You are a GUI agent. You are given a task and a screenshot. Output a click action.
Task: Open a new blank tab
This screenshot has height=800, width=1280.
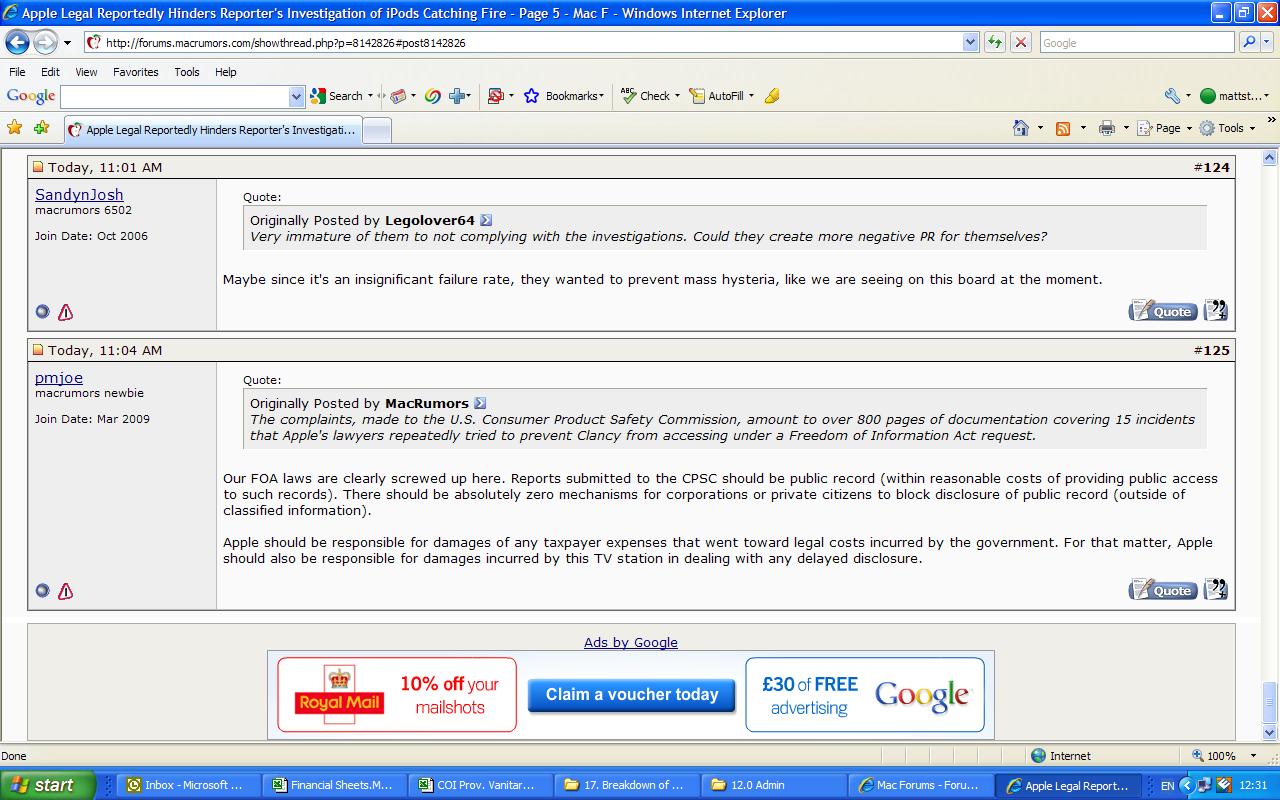tap(376, 130)
